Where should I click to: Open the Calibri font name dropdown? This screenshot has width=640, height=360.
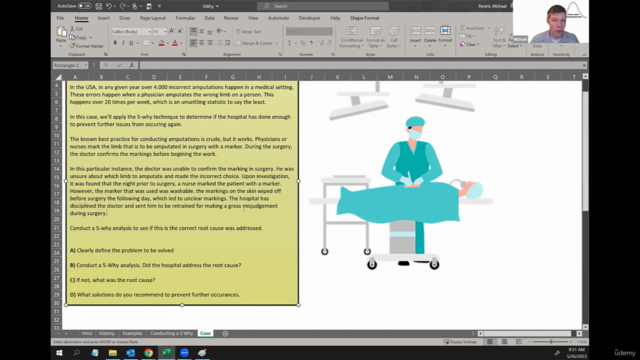(149, 31)
